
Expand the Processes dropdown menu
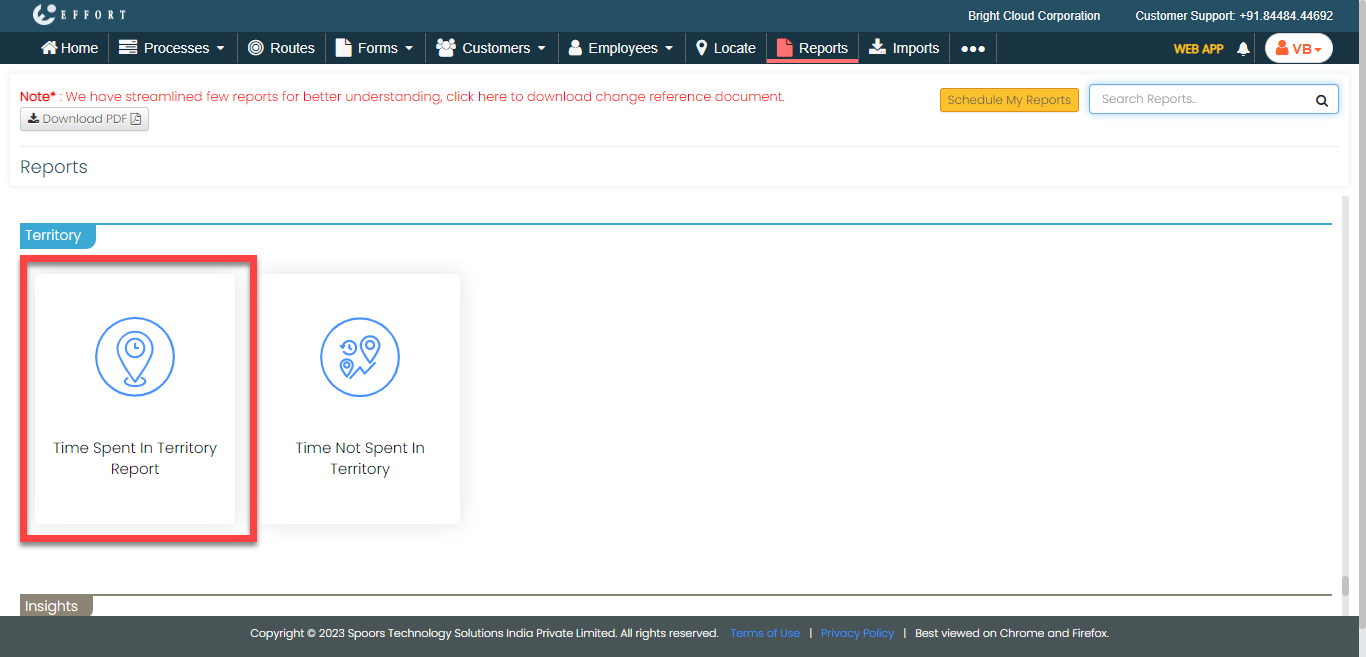coord(172,48)
